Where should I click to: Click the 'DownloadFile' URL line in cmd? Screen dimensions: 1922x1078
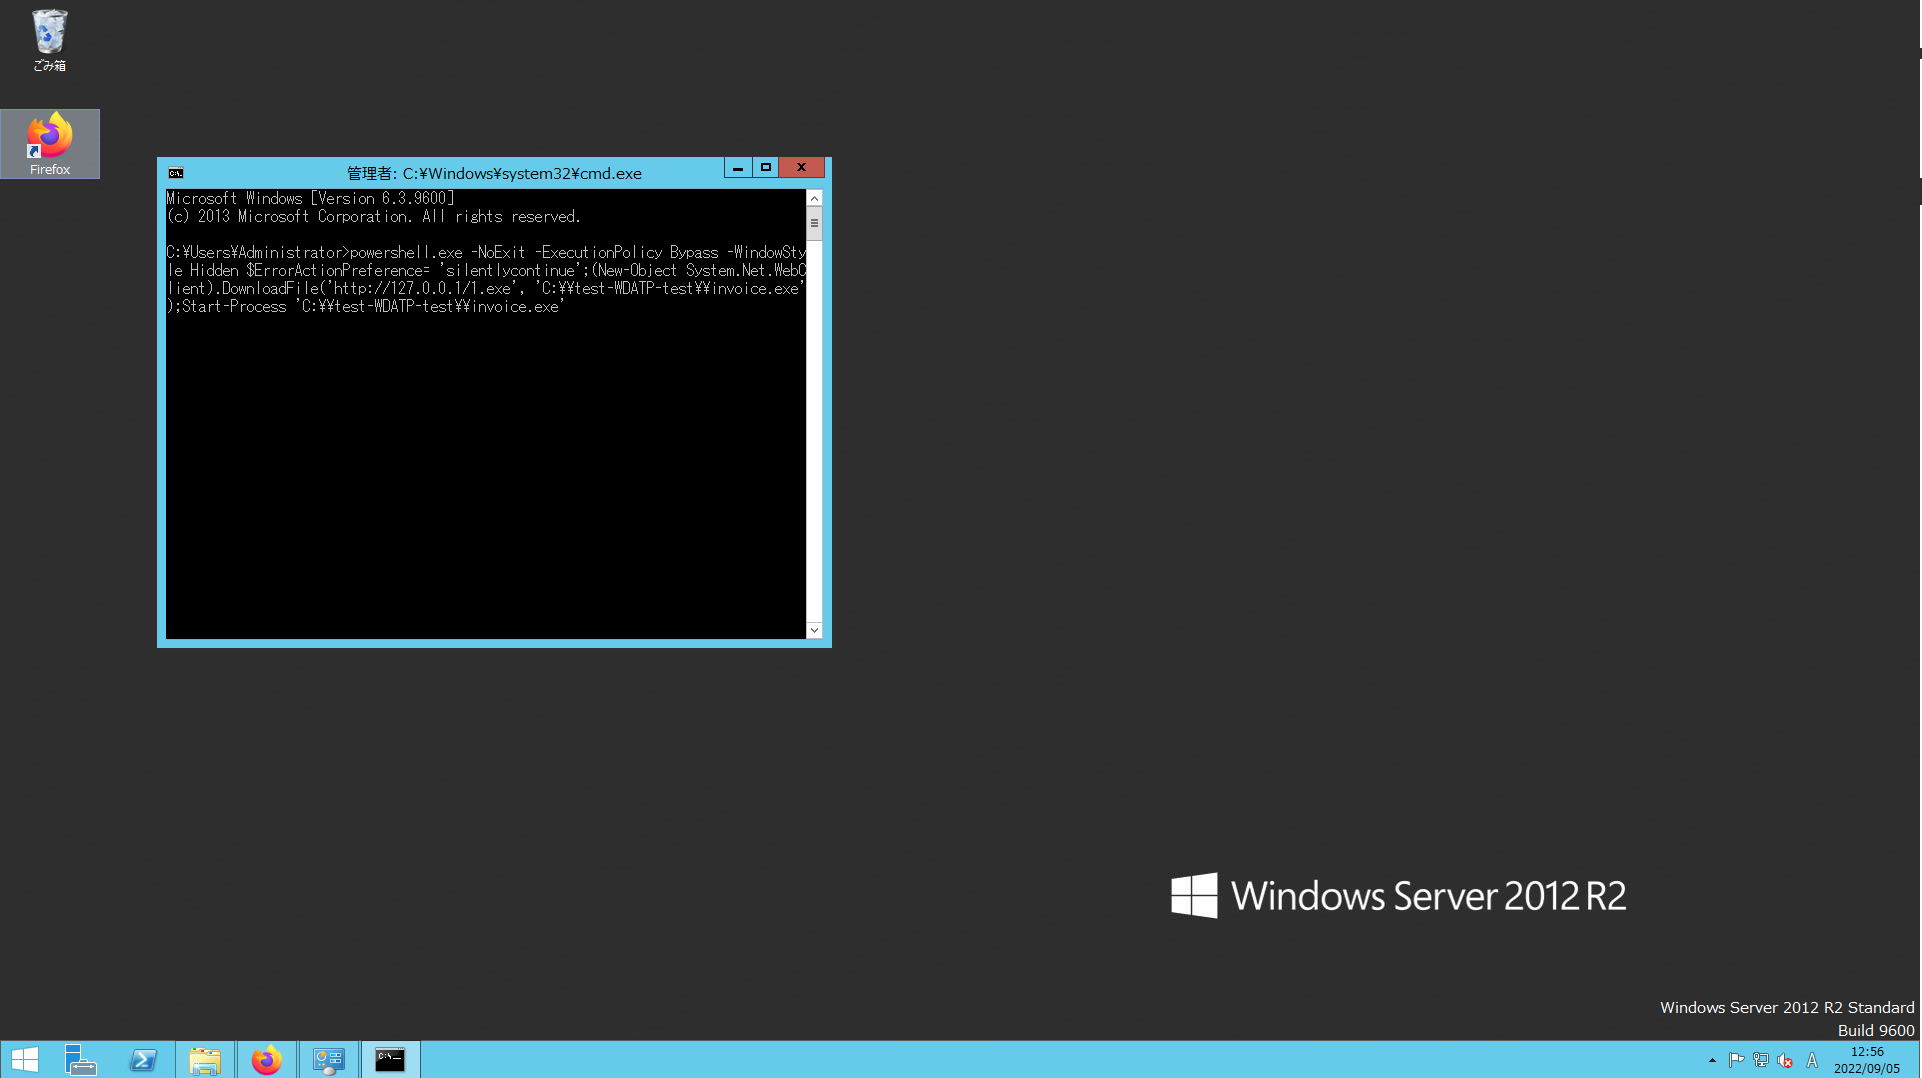tap(486, 288)
